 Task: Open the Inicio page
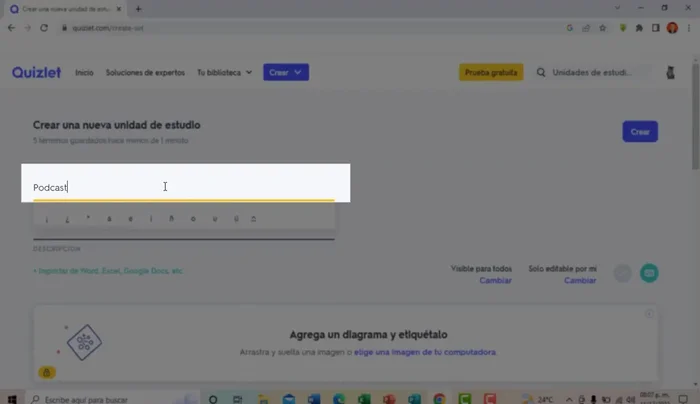tap(84, 72)
